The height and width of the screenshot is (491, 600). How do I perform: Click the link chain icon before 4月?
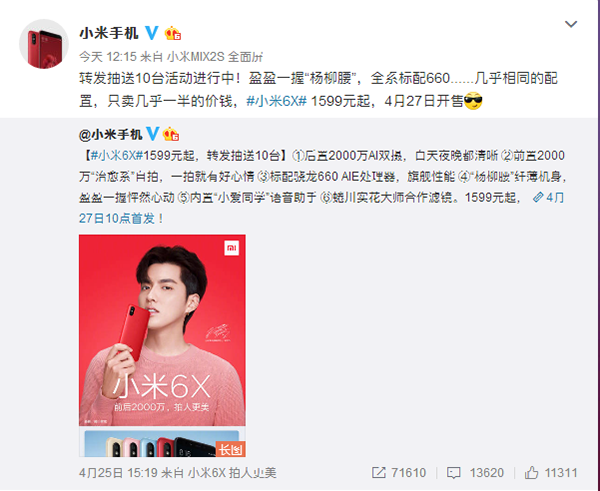(538, 197)
